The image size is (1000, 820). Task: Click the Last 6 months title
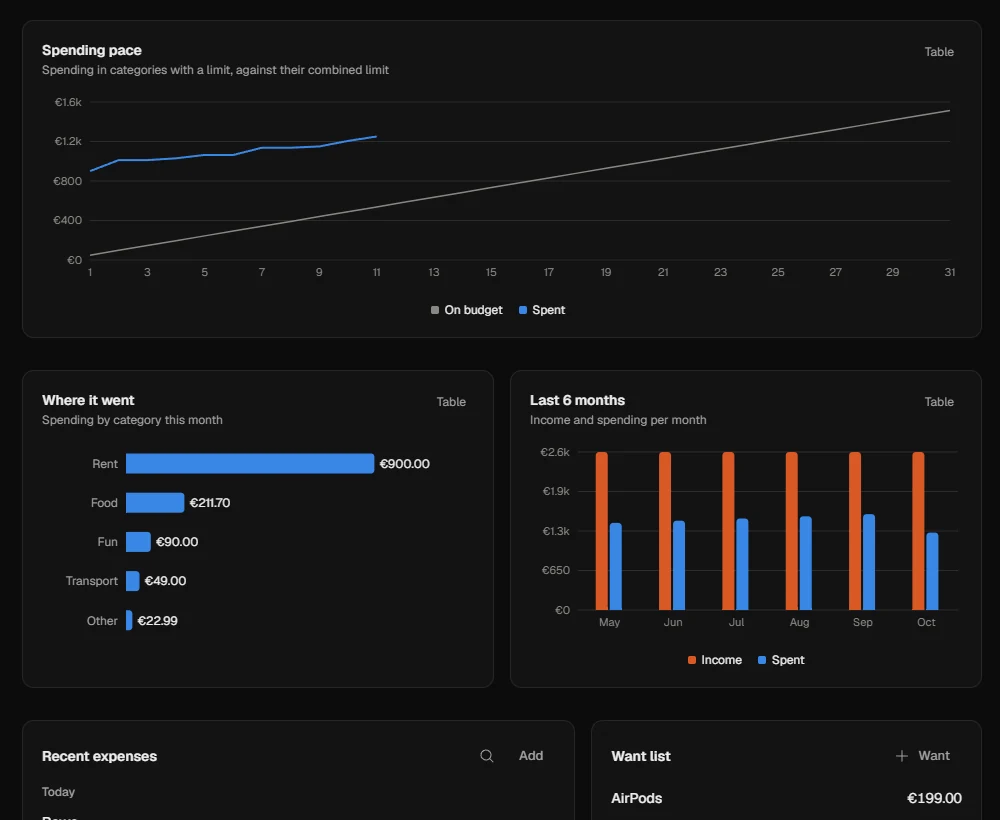577,400
